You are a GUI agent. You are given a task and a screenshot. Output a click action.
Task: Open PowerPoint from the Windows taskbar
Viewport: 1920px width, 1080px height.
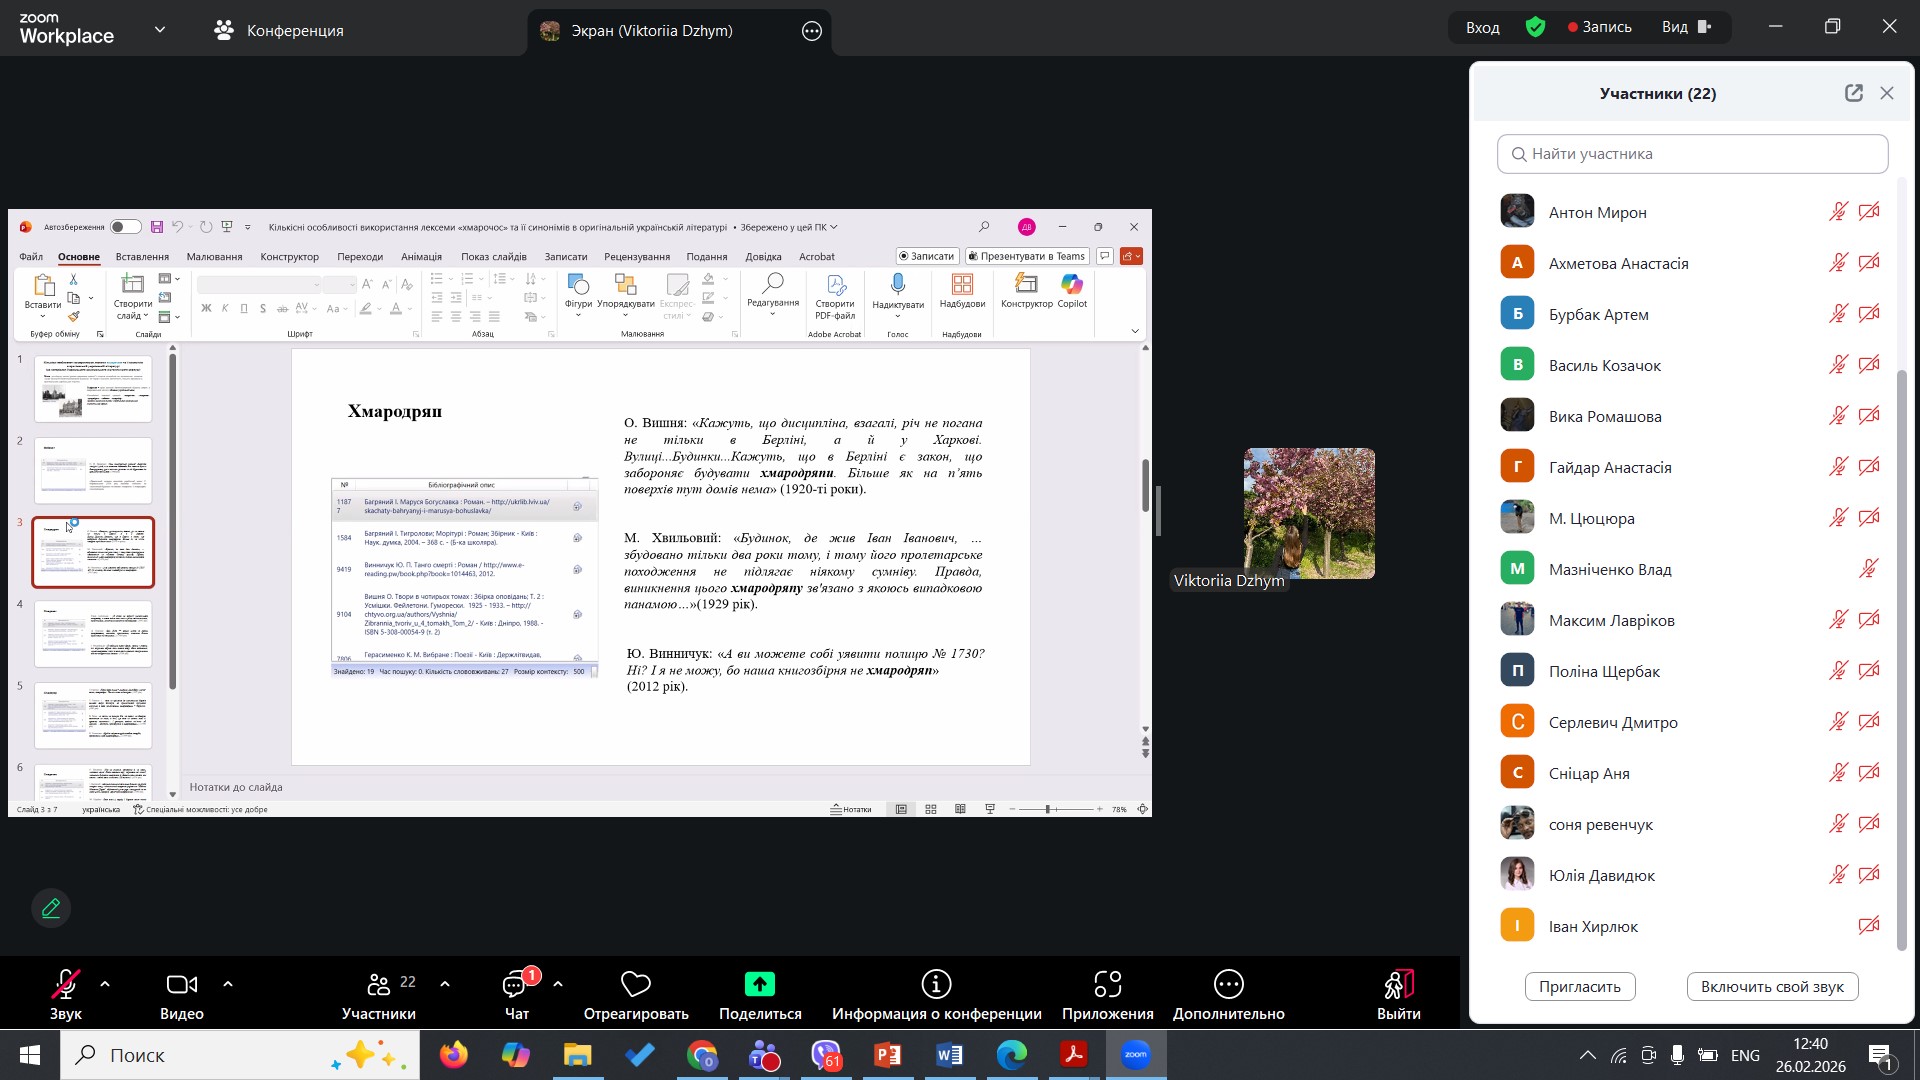coord(887,1055)
